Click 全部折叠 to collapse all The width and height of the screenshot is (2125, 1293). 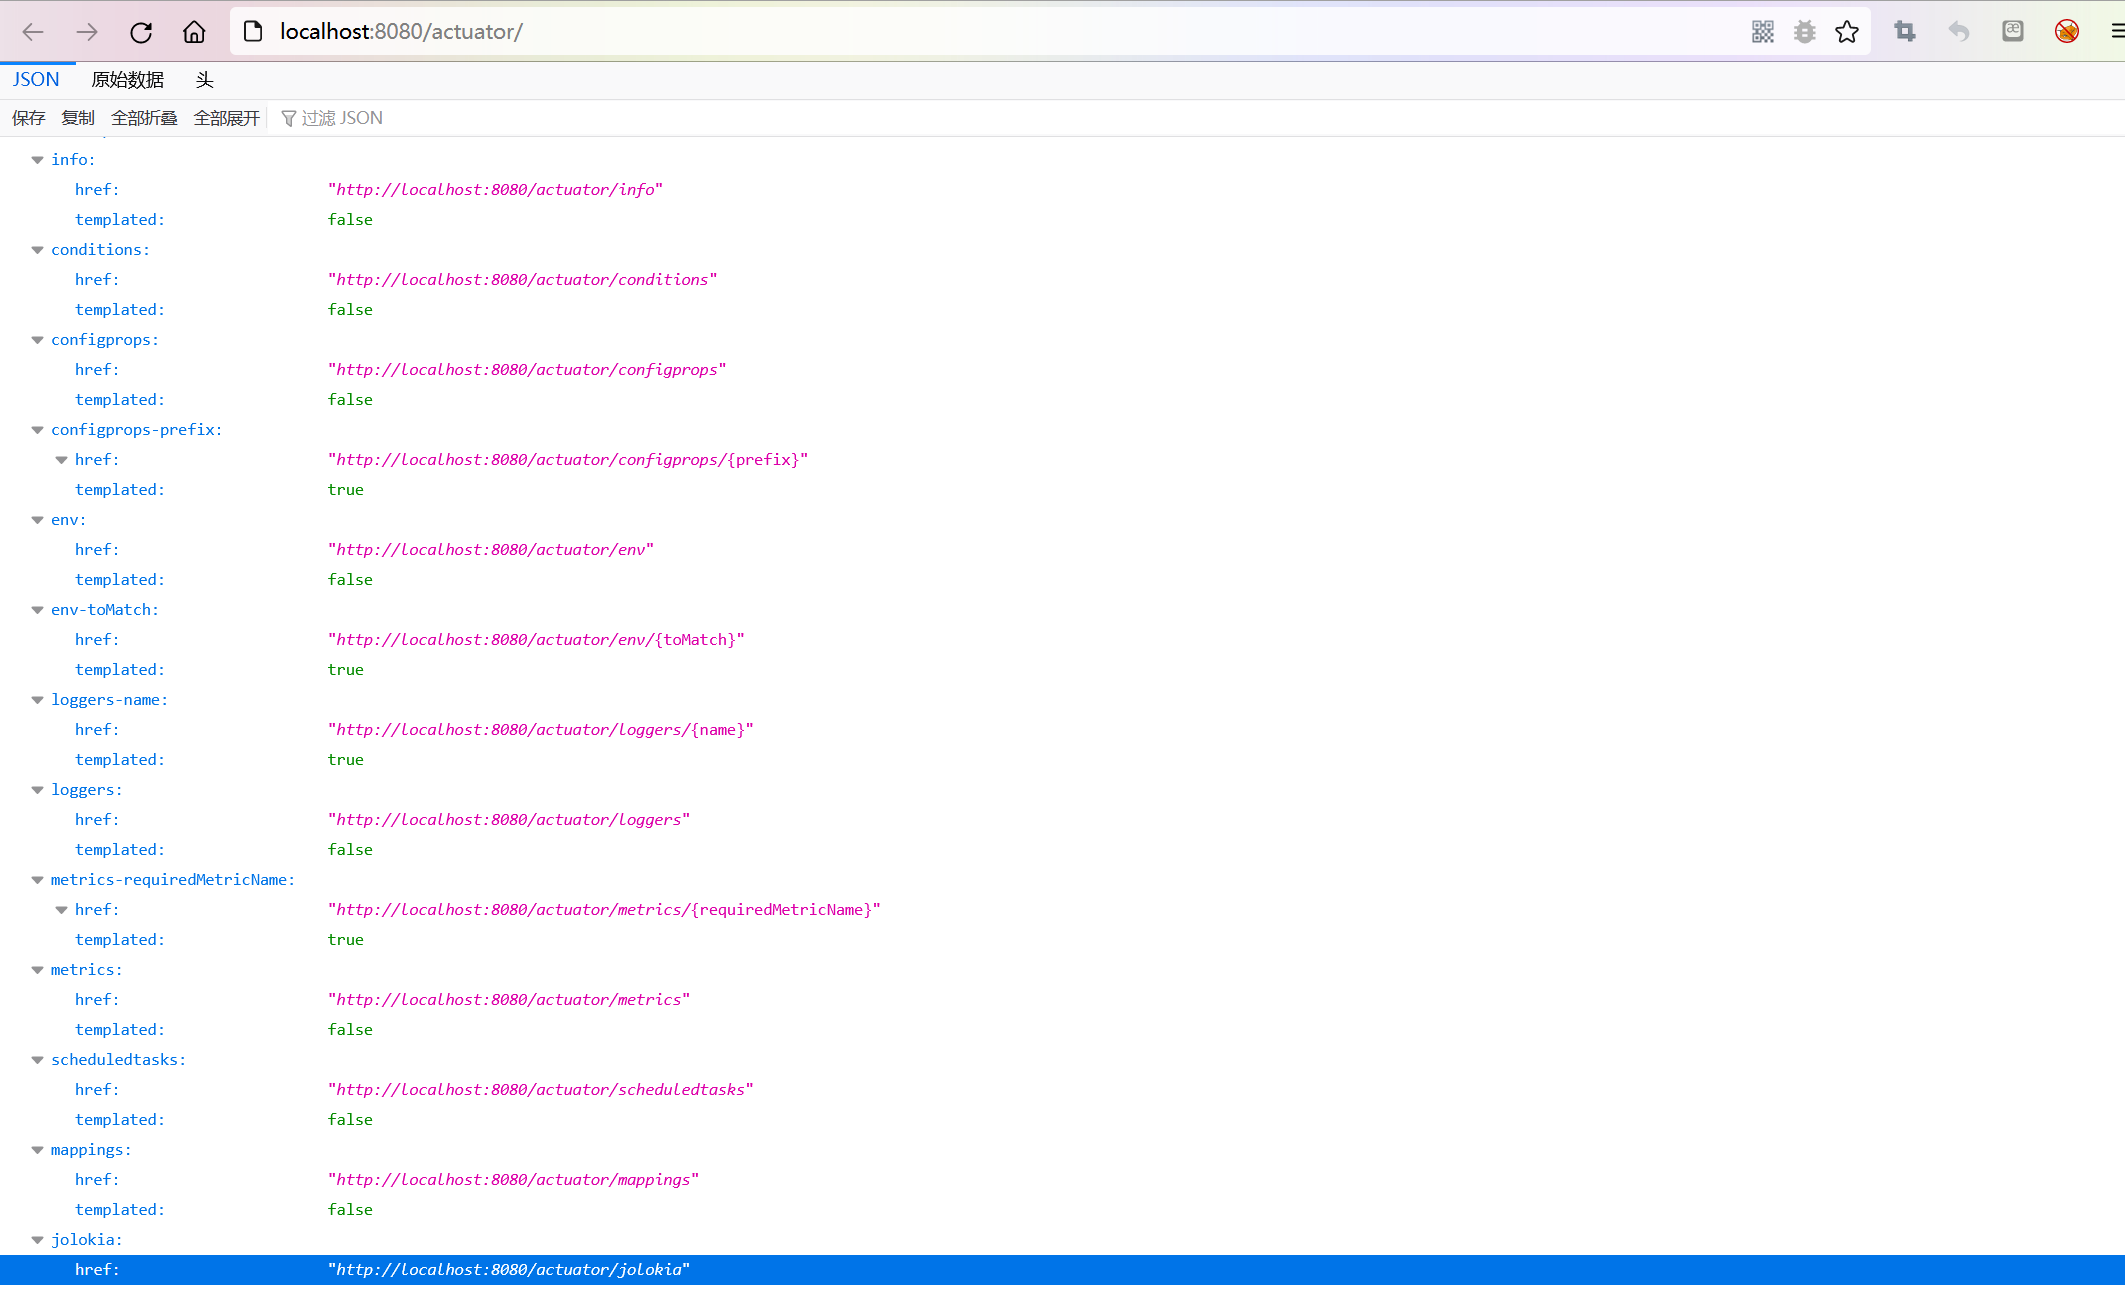tap(144, 118)
